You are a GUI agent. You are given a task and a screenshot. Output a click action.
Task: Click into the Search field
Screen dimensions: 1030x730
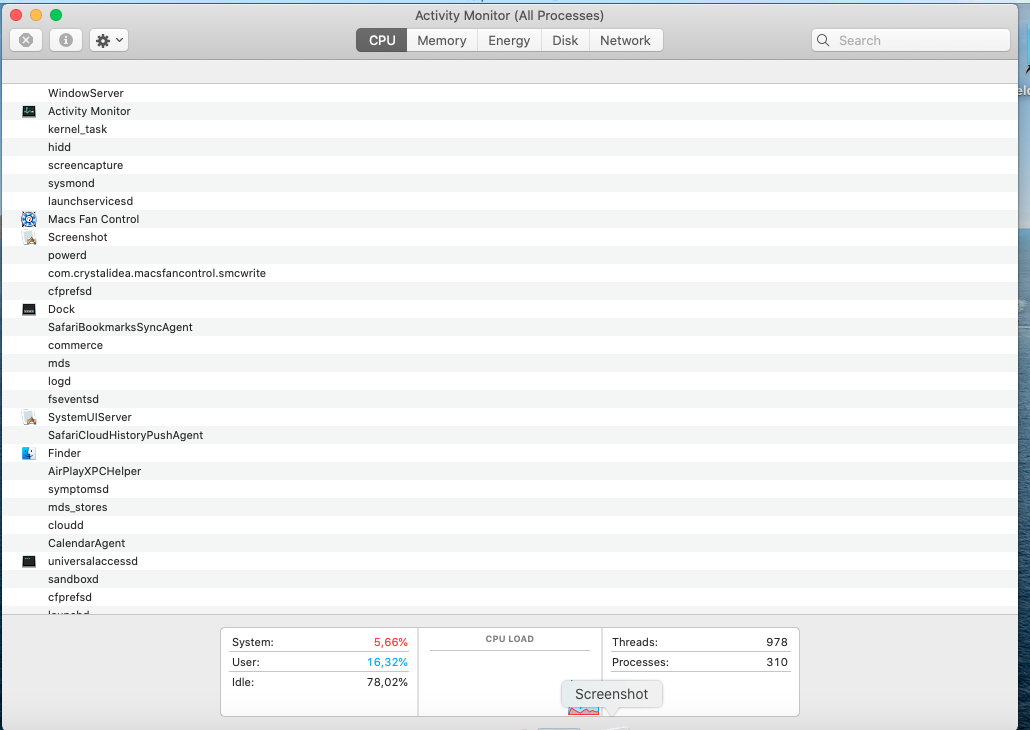[x=910, y=40]
